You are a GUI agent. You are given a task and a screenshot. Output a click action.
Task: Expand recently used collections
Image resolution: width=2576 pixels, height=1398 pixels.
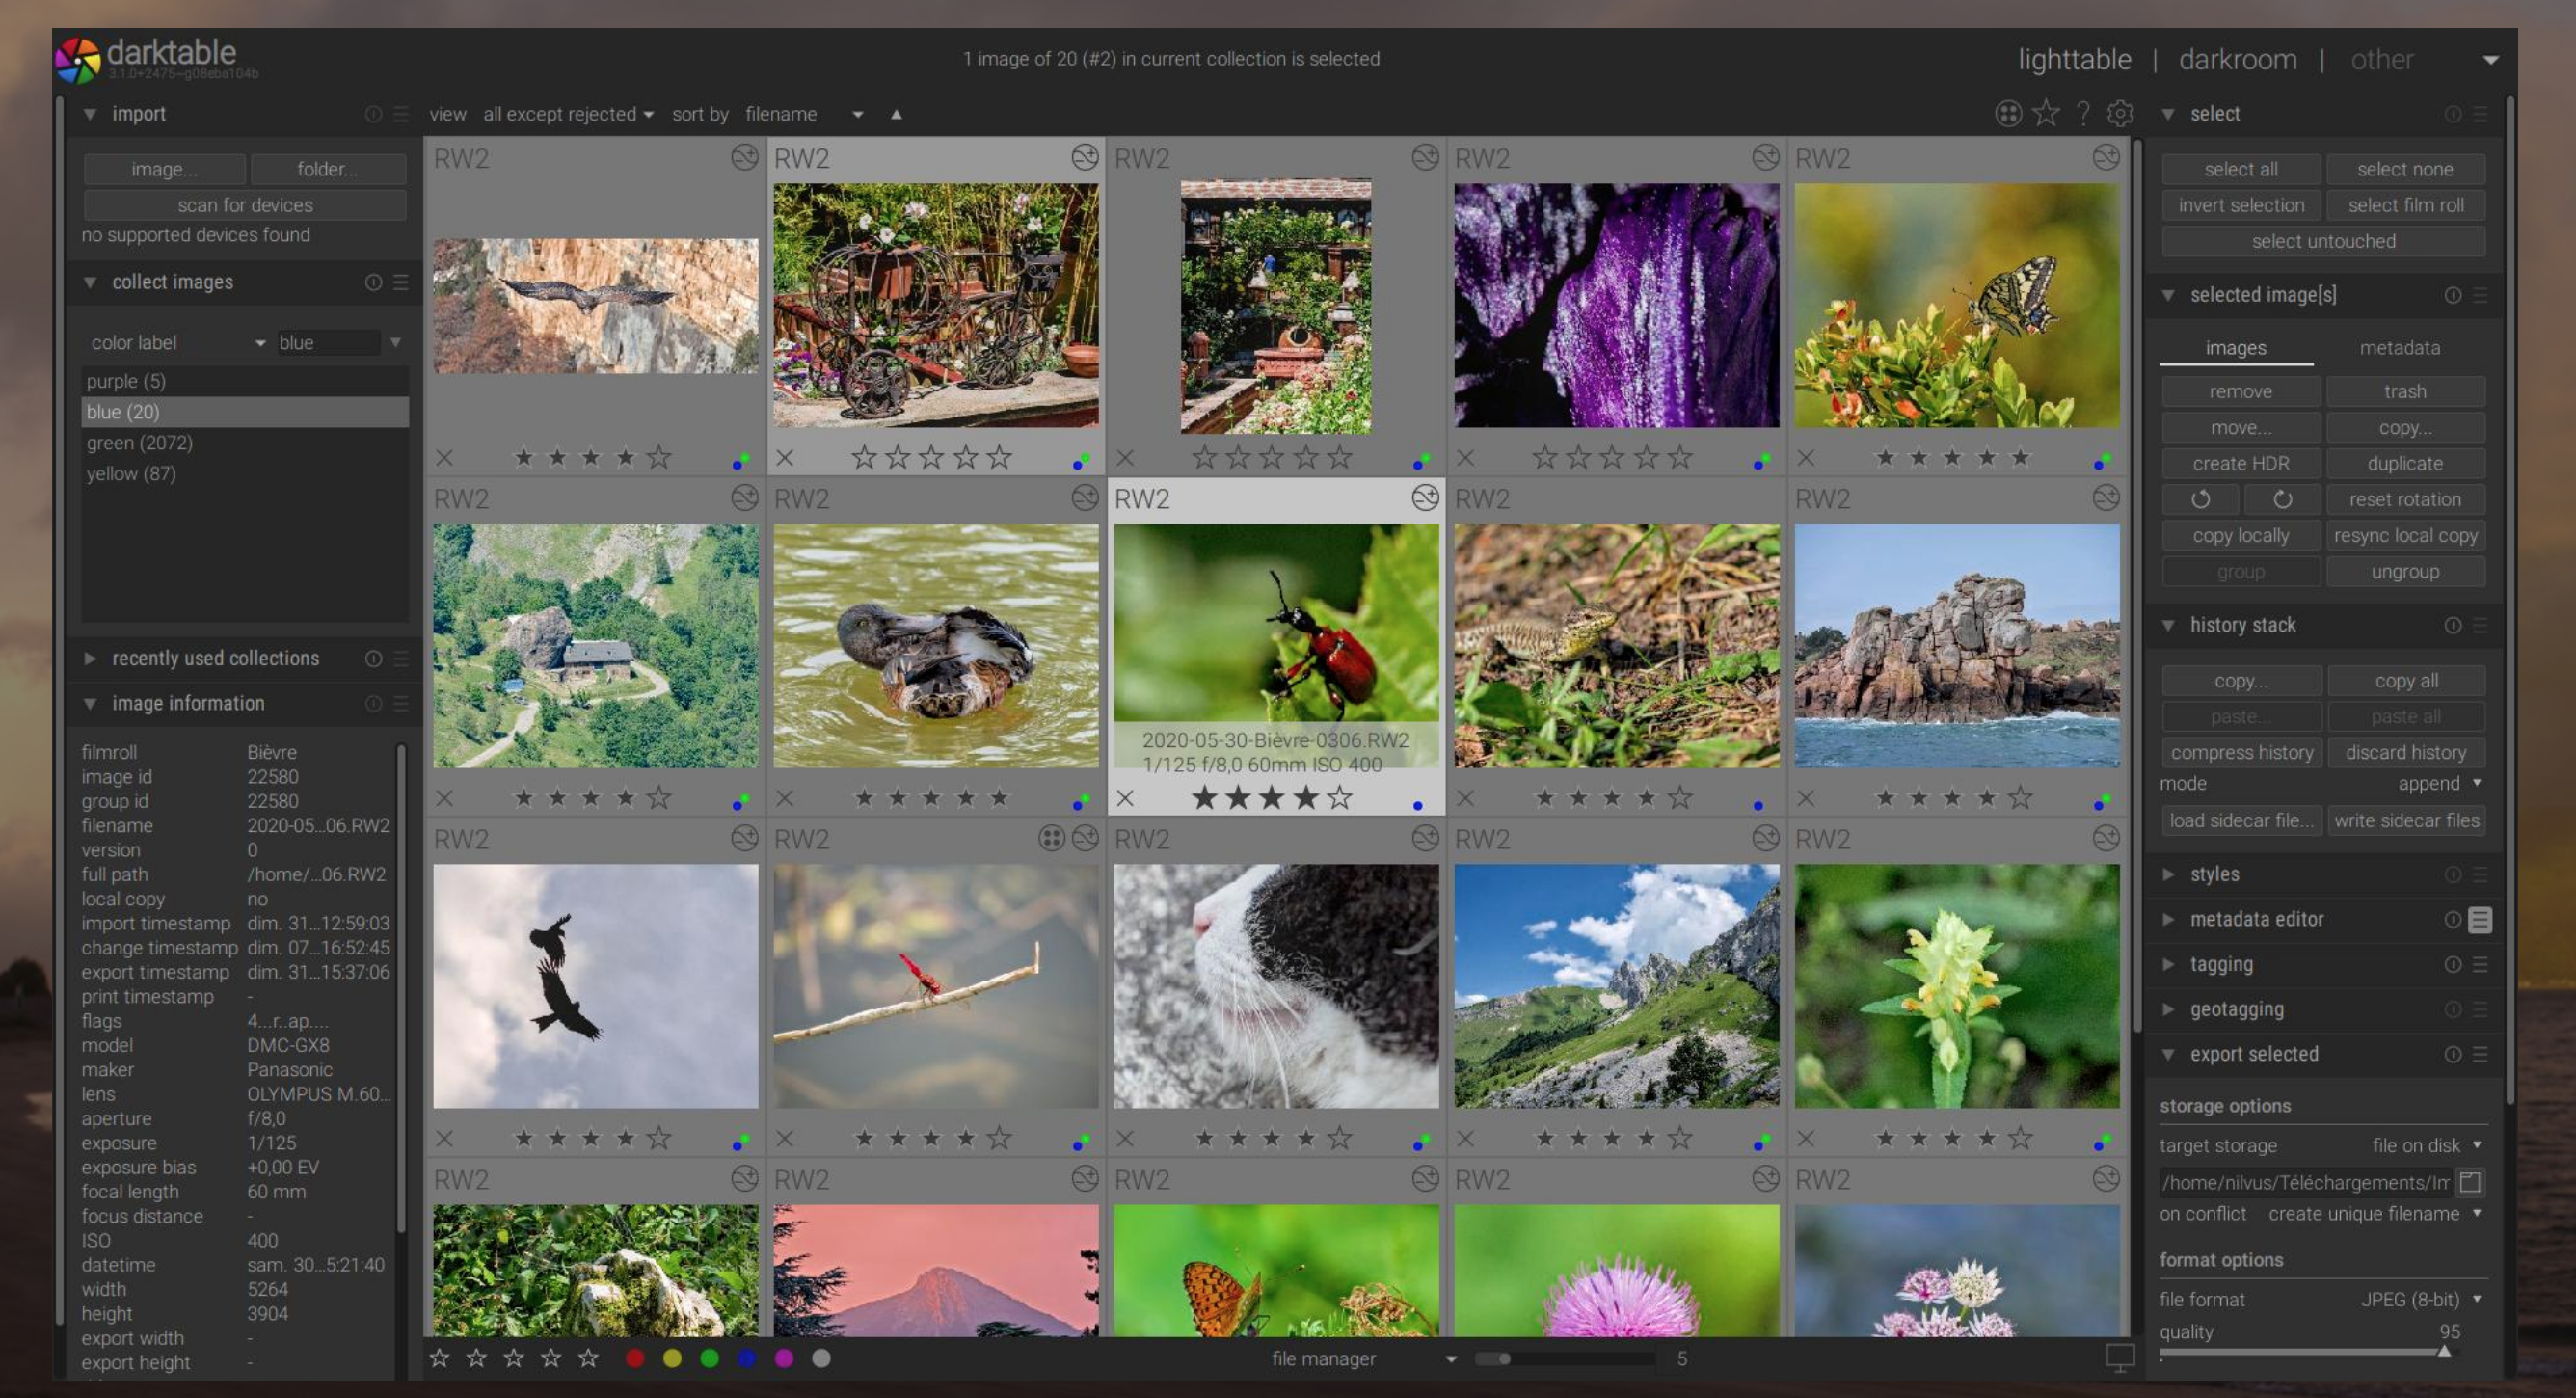pos(90,658)
